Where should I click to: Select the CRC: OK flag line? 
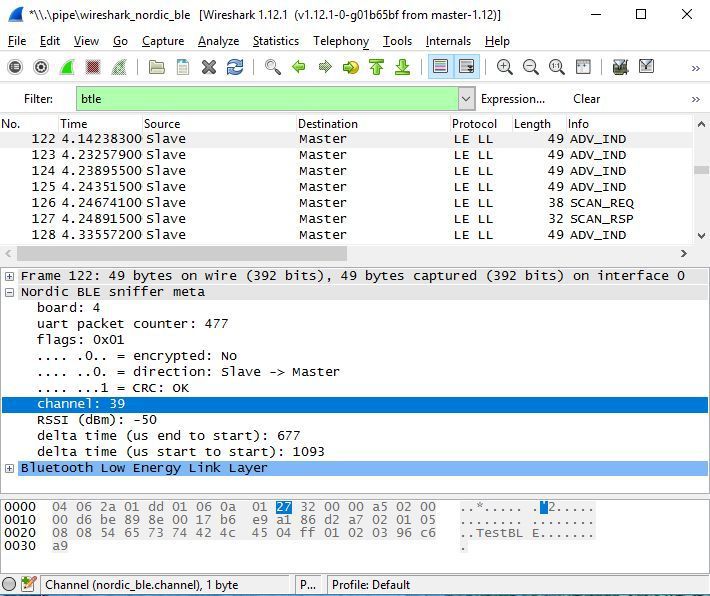tap(113, 388)
